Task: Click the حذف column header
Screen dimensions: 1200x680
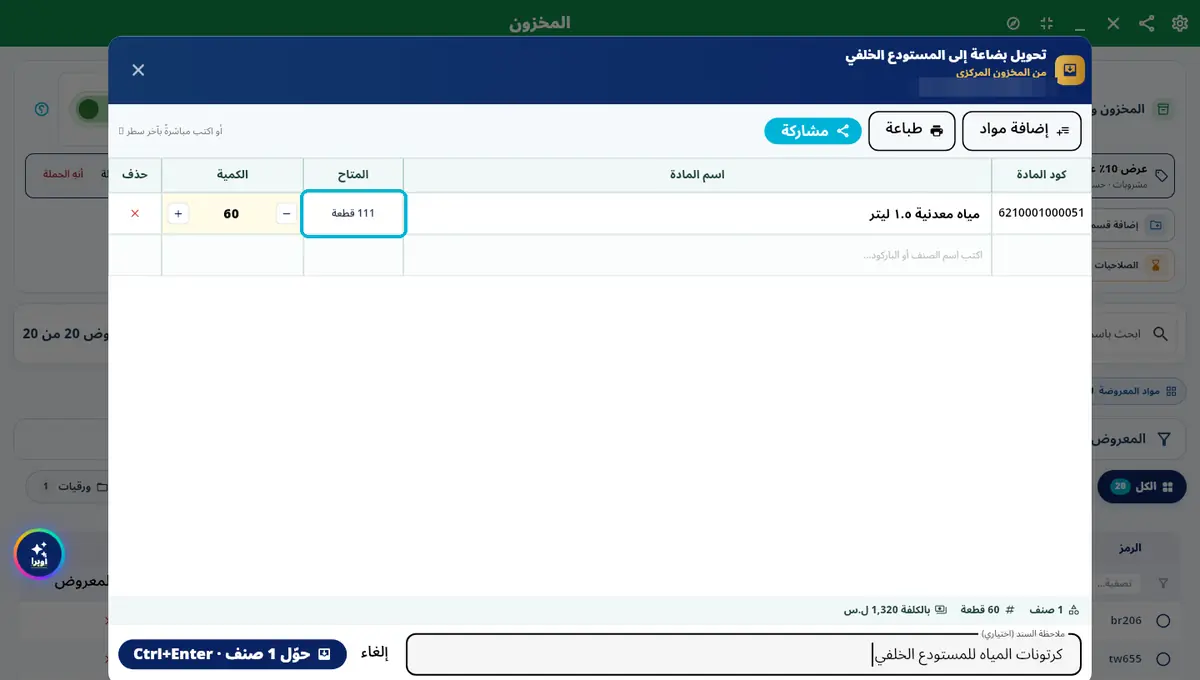Action: [135, 175]
